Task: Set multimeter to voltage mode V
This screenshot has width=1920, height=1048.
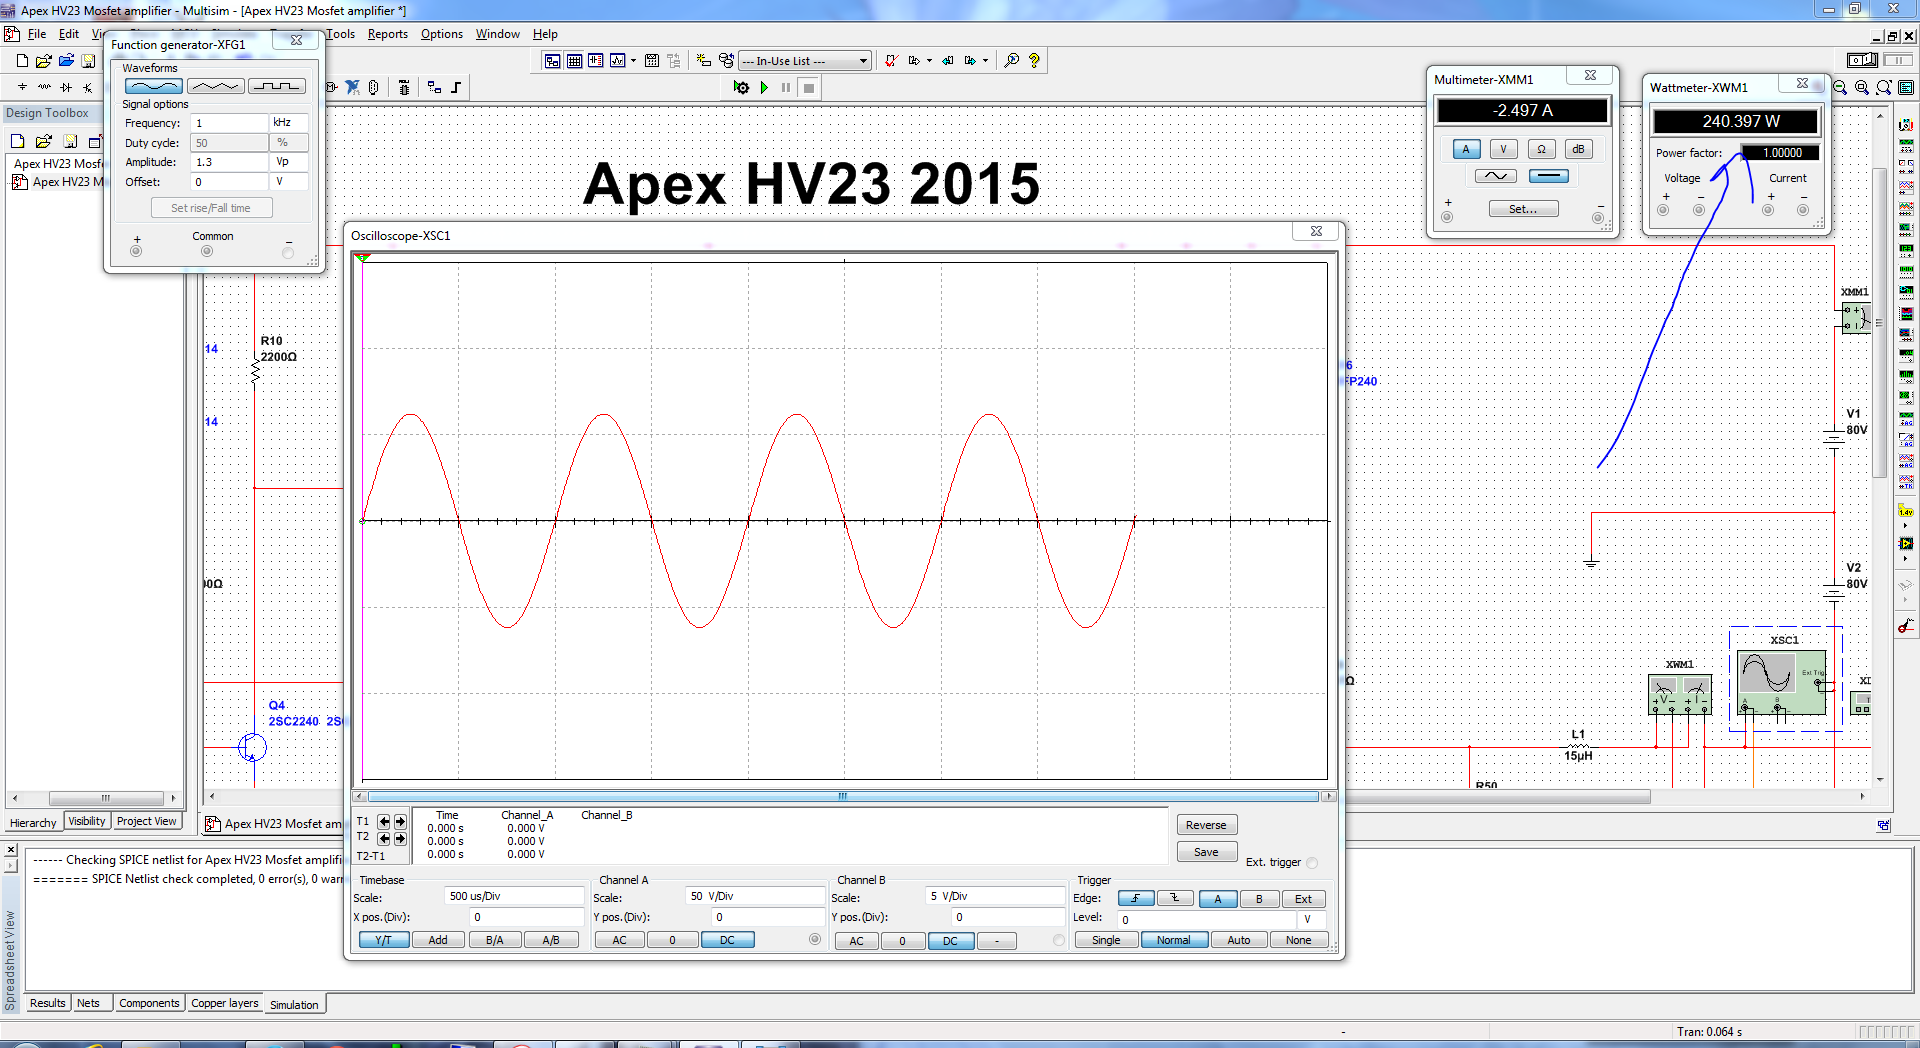Action: 1503,149
